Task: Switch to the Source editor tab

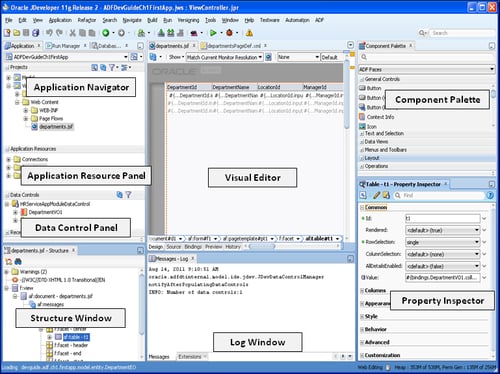Action: click(173, 247)
